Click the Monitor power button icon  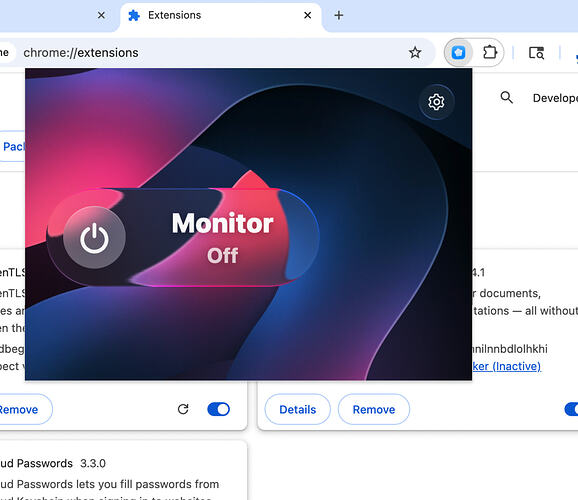(x=94, y=238)
